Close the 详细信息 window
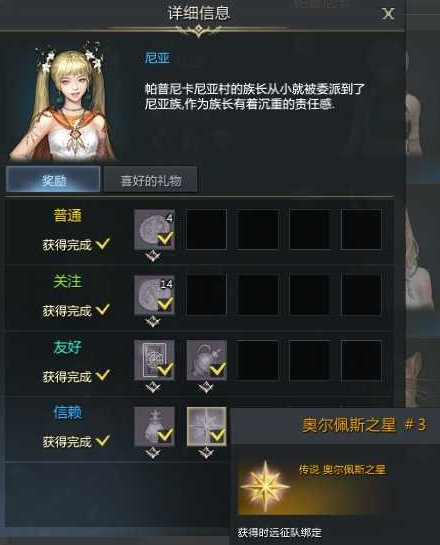Screen dimensions: 440x545 tap(388, 14)
